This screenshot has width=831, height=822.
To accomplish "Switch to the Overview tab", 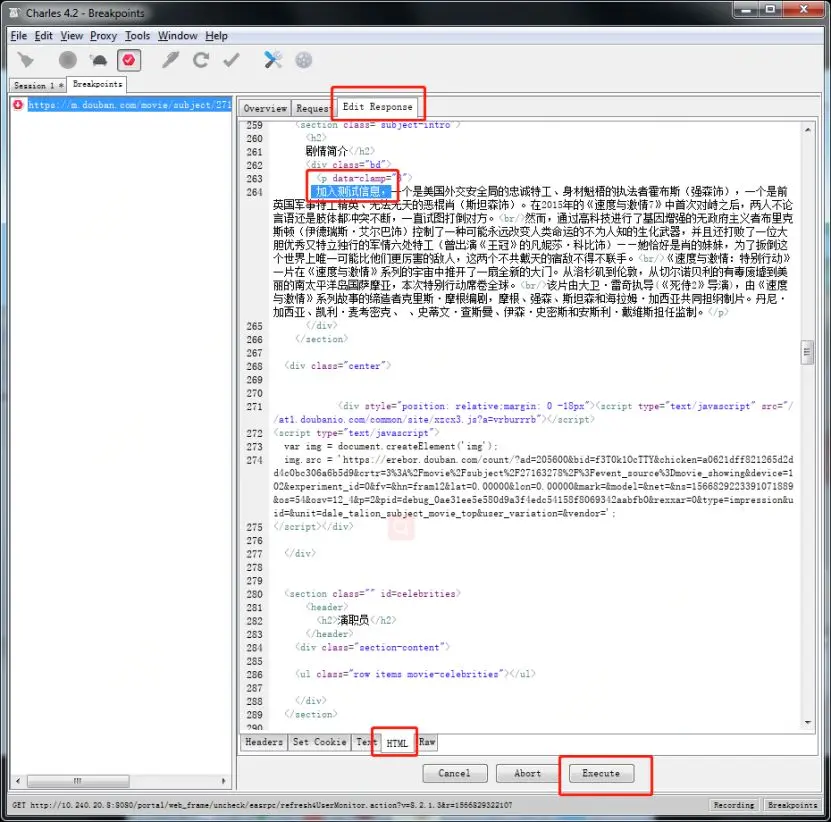I will [265, 108].
